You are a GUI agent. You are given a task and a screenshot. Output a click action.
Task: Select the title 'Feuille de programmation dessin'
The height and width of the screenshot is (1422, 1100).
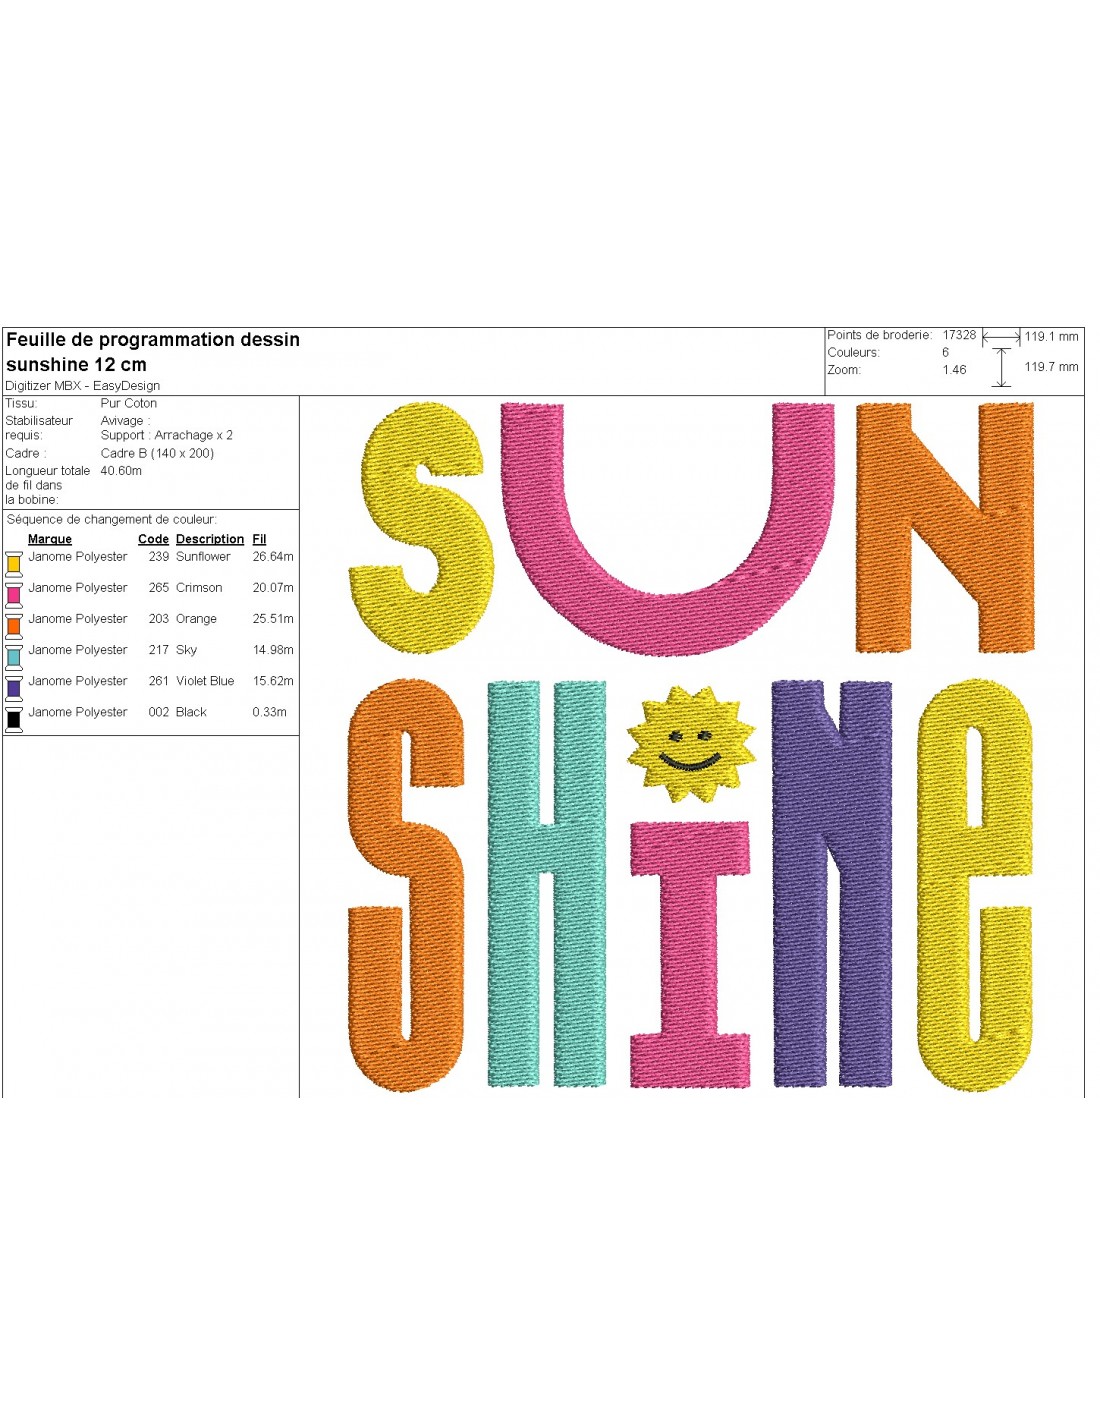[x=153, y=340]
